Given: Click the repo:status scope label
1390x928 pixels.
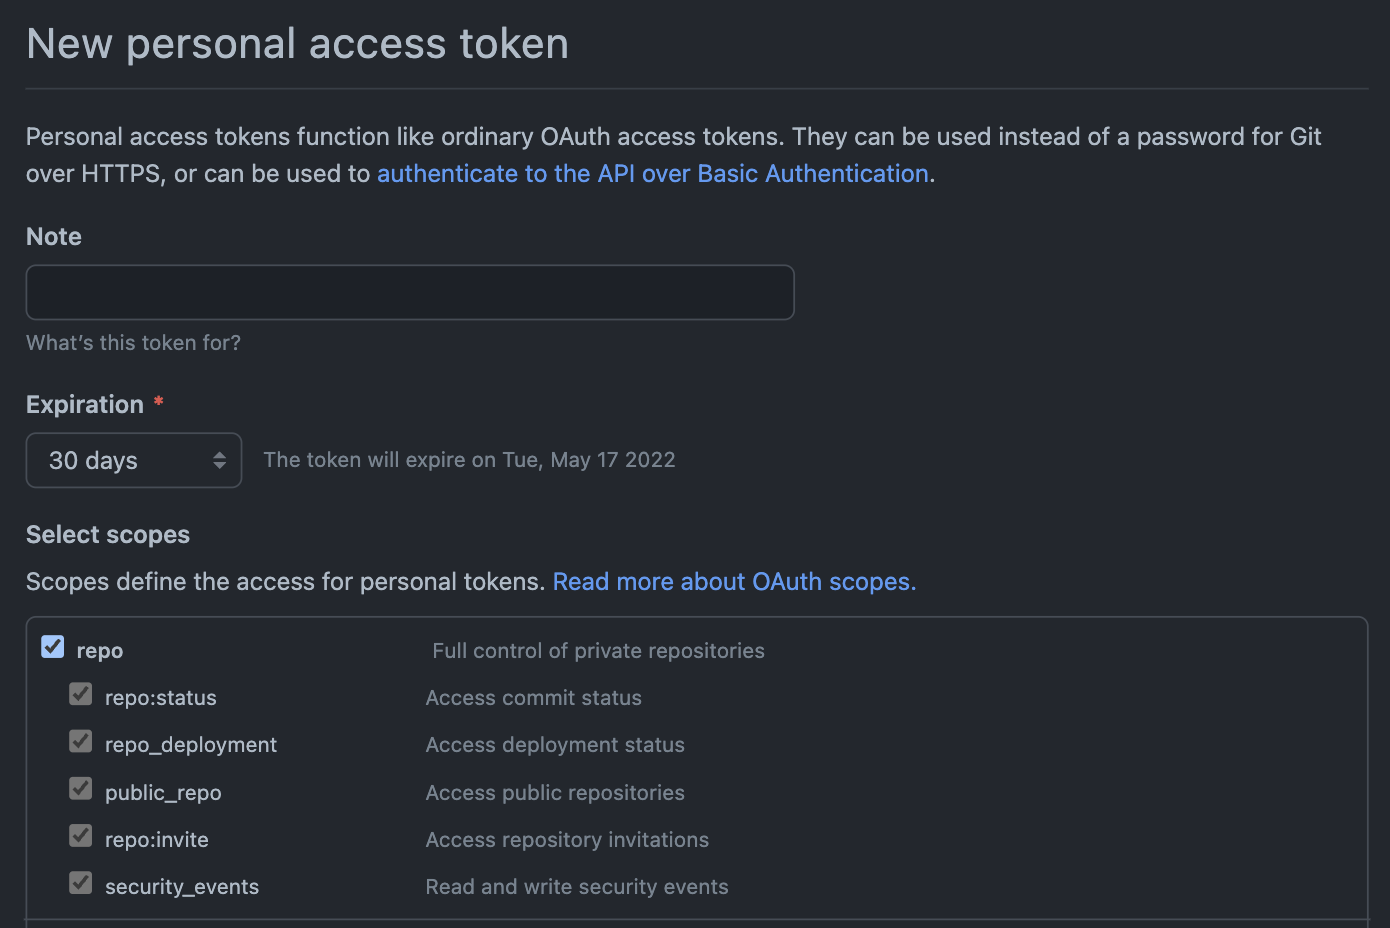Looking at the screenshot, I should click(161, 698).
